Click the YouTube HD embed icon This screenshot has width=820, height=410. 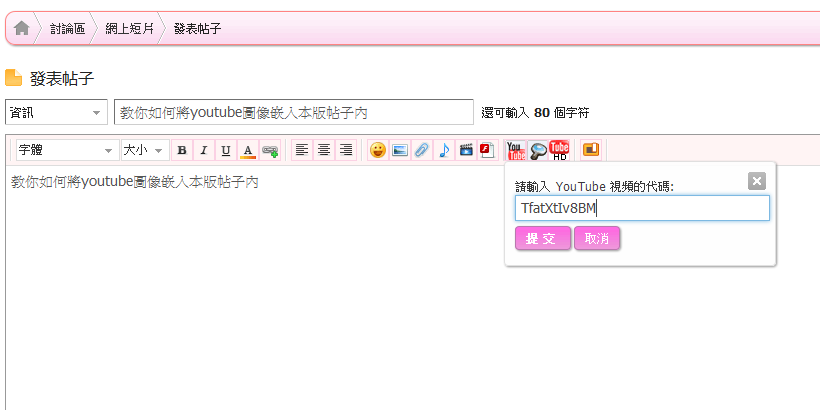(560, 151)
